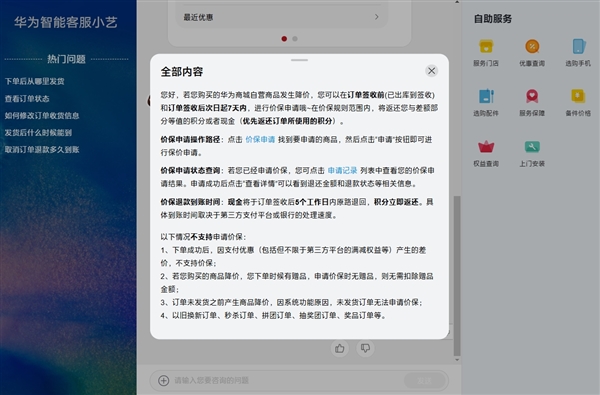Click the plus attachment icon in input bar
This screenshot has height=395, width=600.
click(x=163, y=380)
